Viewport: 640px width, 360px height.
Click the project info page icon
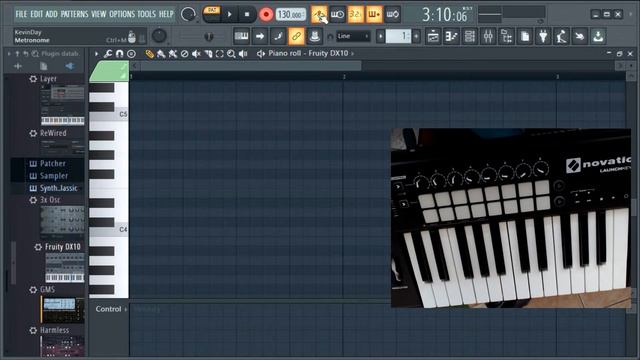point(525,36)
